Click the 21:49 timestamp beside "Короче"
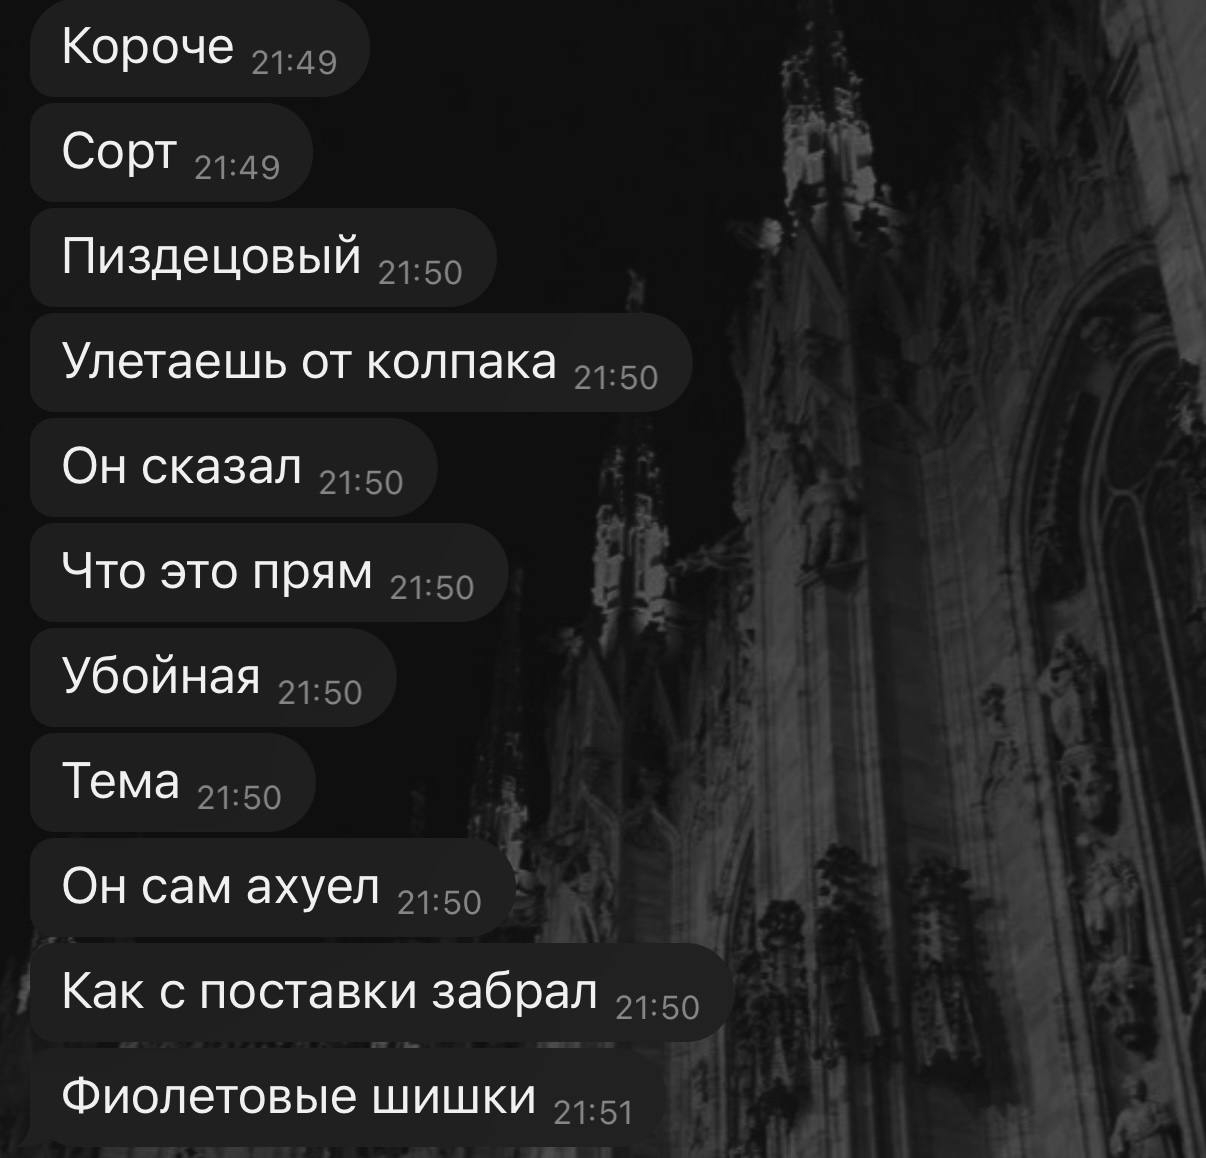 (x=294, y=63)
